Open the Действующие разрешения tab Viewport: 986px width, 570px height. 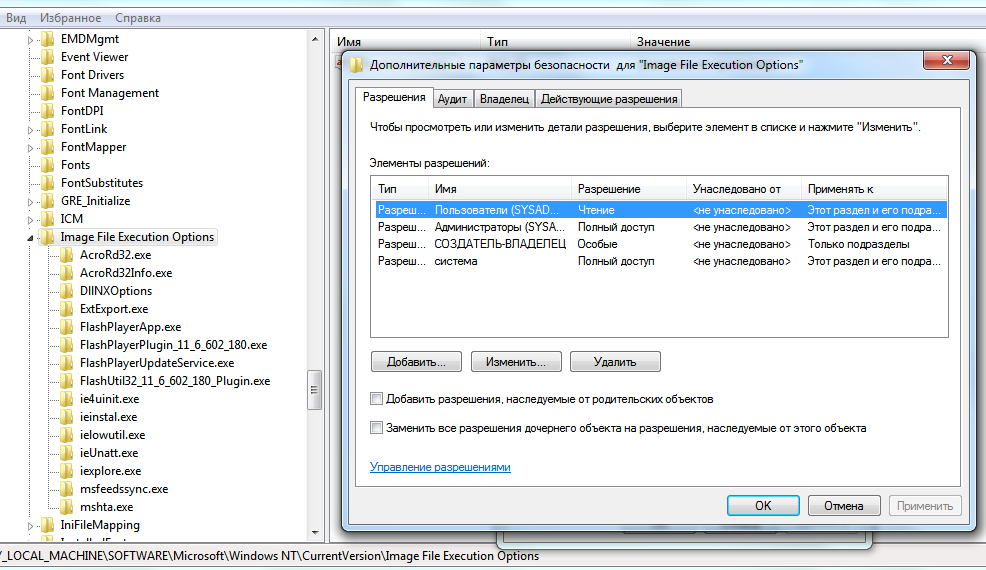[609, 99]
